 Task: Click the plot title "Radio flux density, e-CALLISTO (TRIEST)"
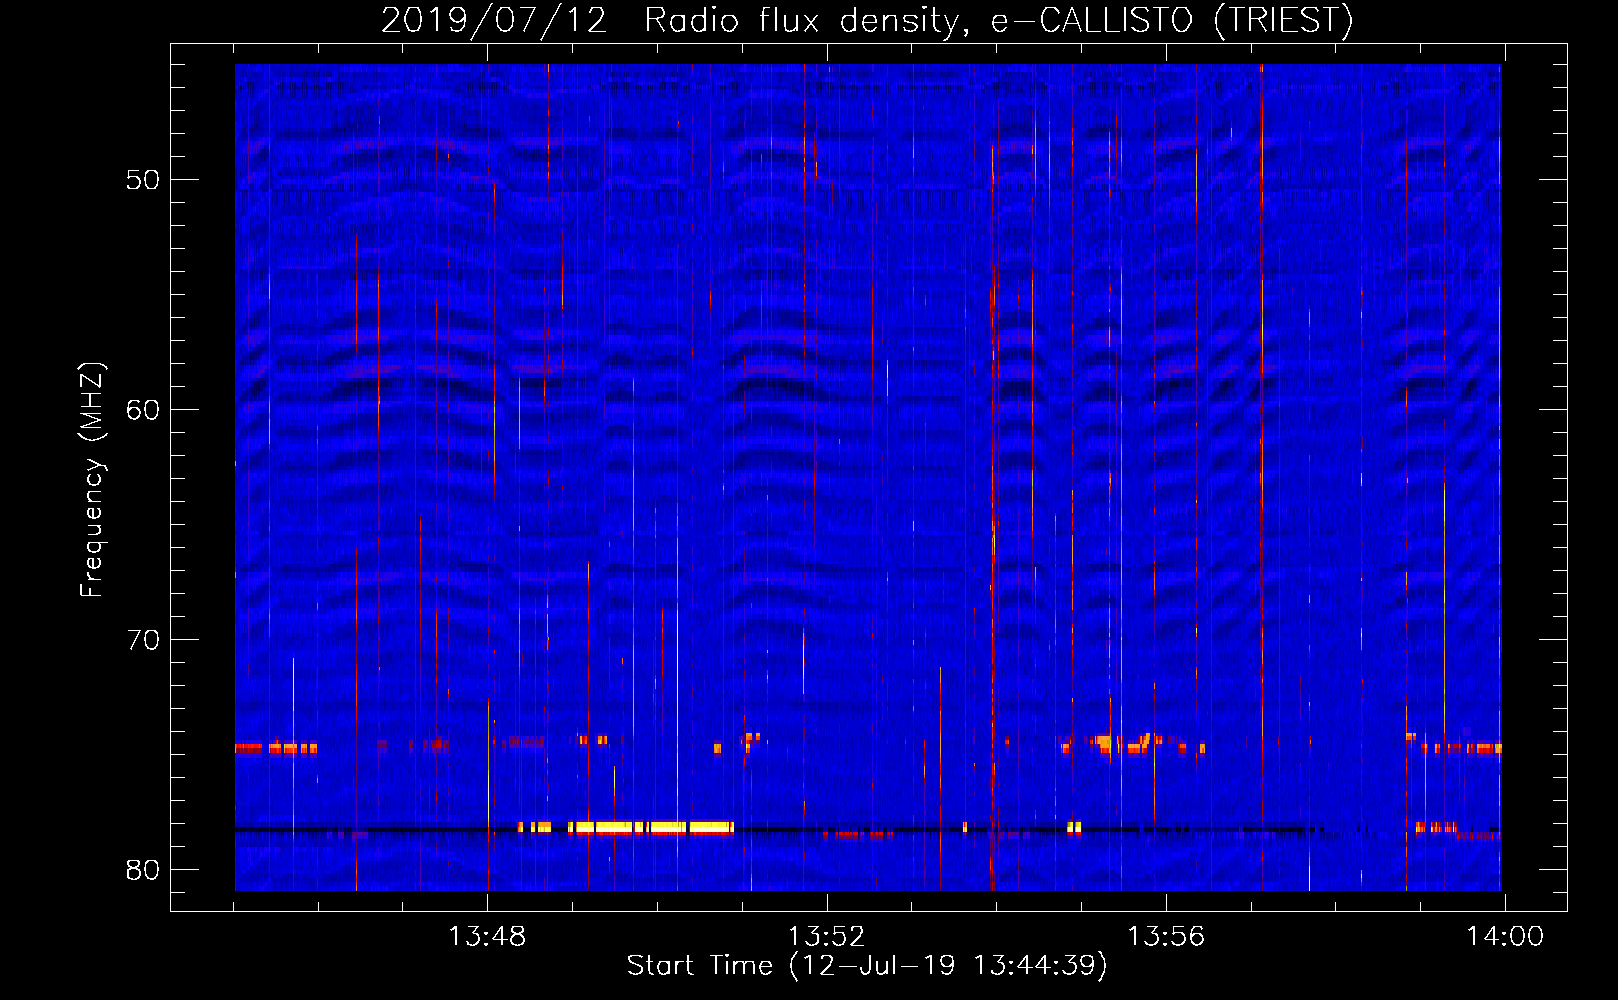998,20
